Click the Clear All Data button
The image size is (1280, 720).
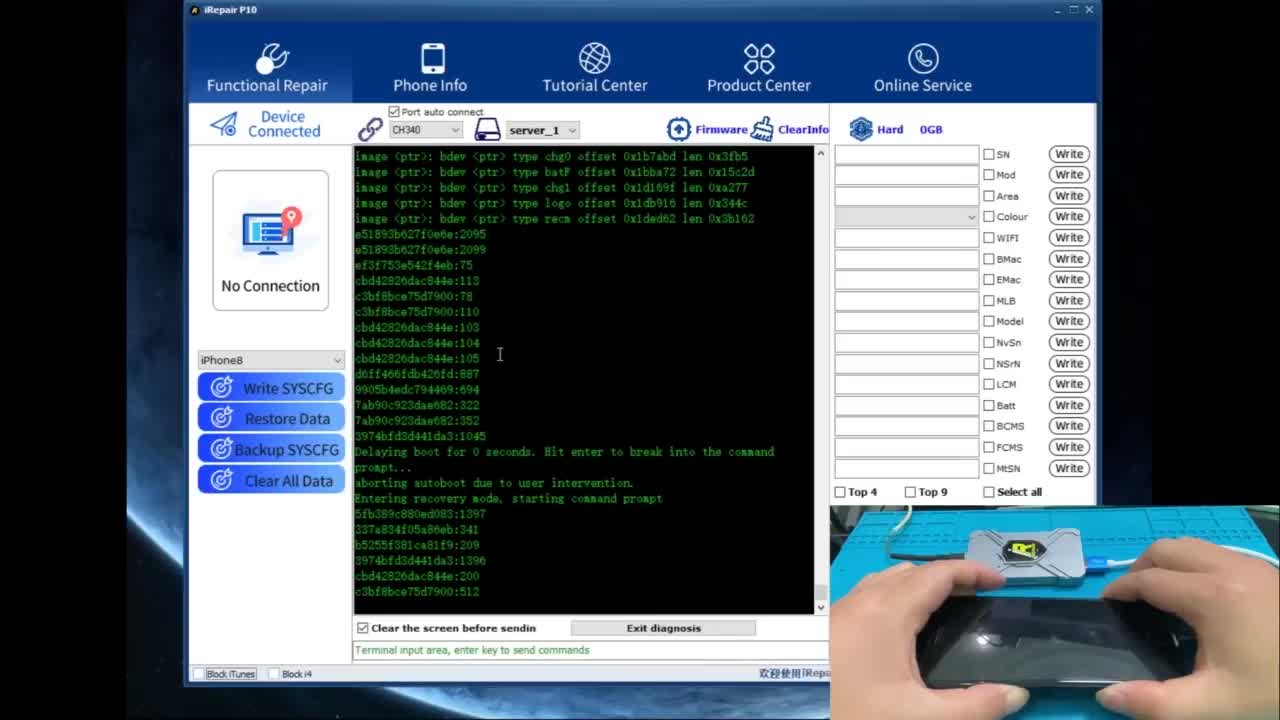click(271, 481)
